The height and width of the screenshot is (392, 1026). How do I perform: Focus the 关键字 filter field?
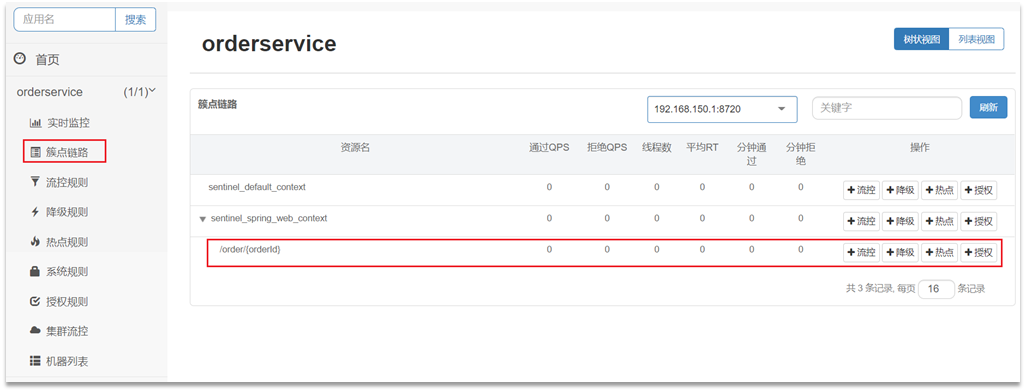tap(887, 108)
